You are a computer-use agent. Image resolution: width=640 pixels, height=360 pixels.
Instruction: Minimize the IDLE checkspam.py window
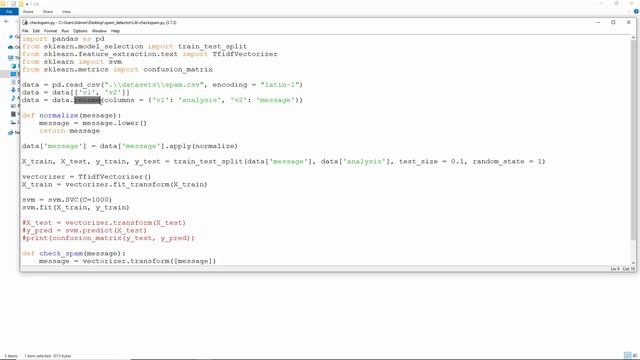pos(598,22)
